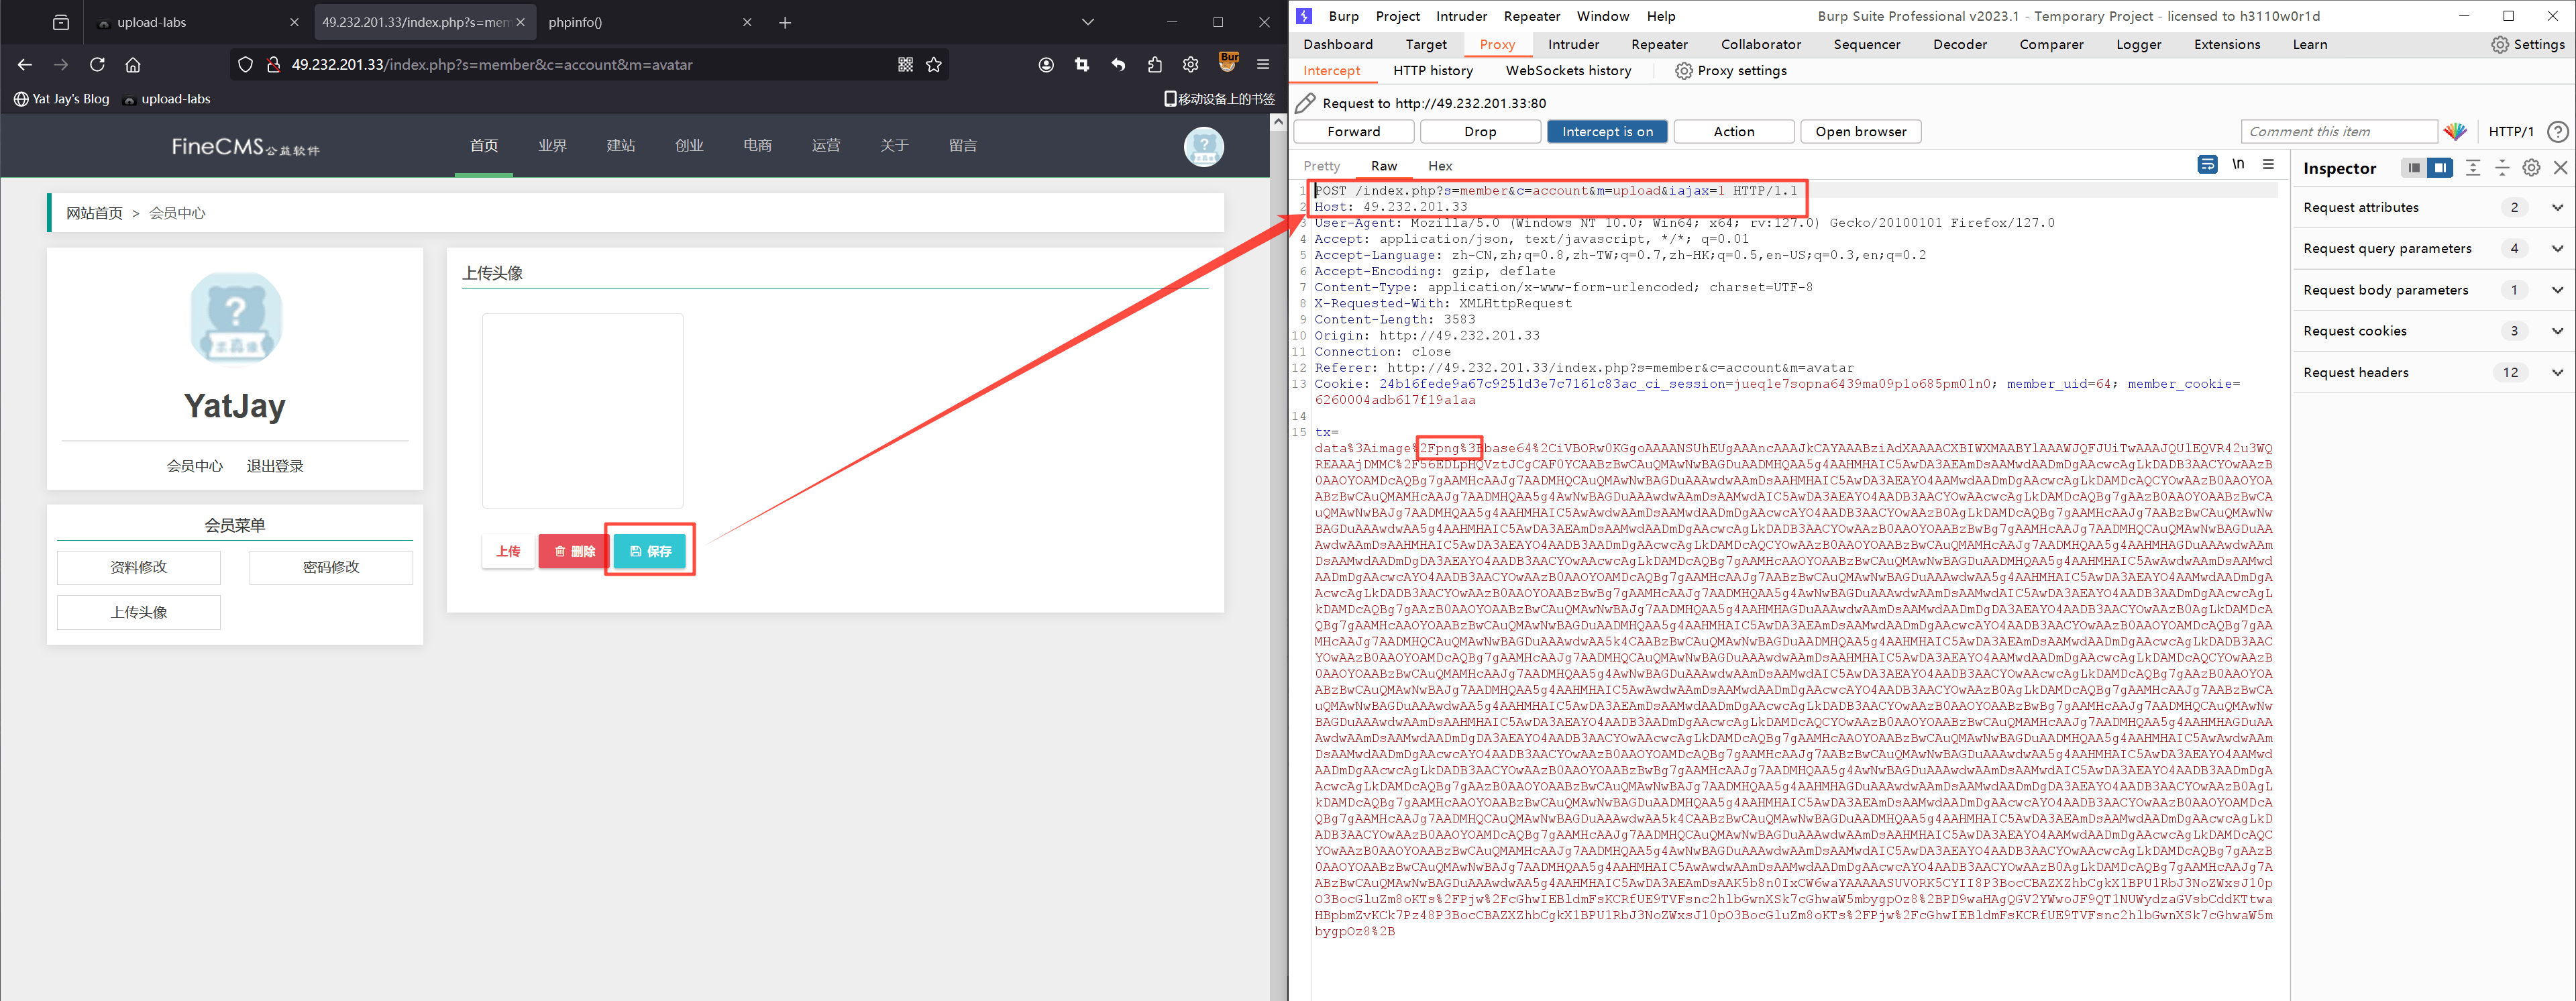Toggle show non-printable characters \n button
The width and height of the screenshot is (2576, 1001).
[x=2238, y=165]
